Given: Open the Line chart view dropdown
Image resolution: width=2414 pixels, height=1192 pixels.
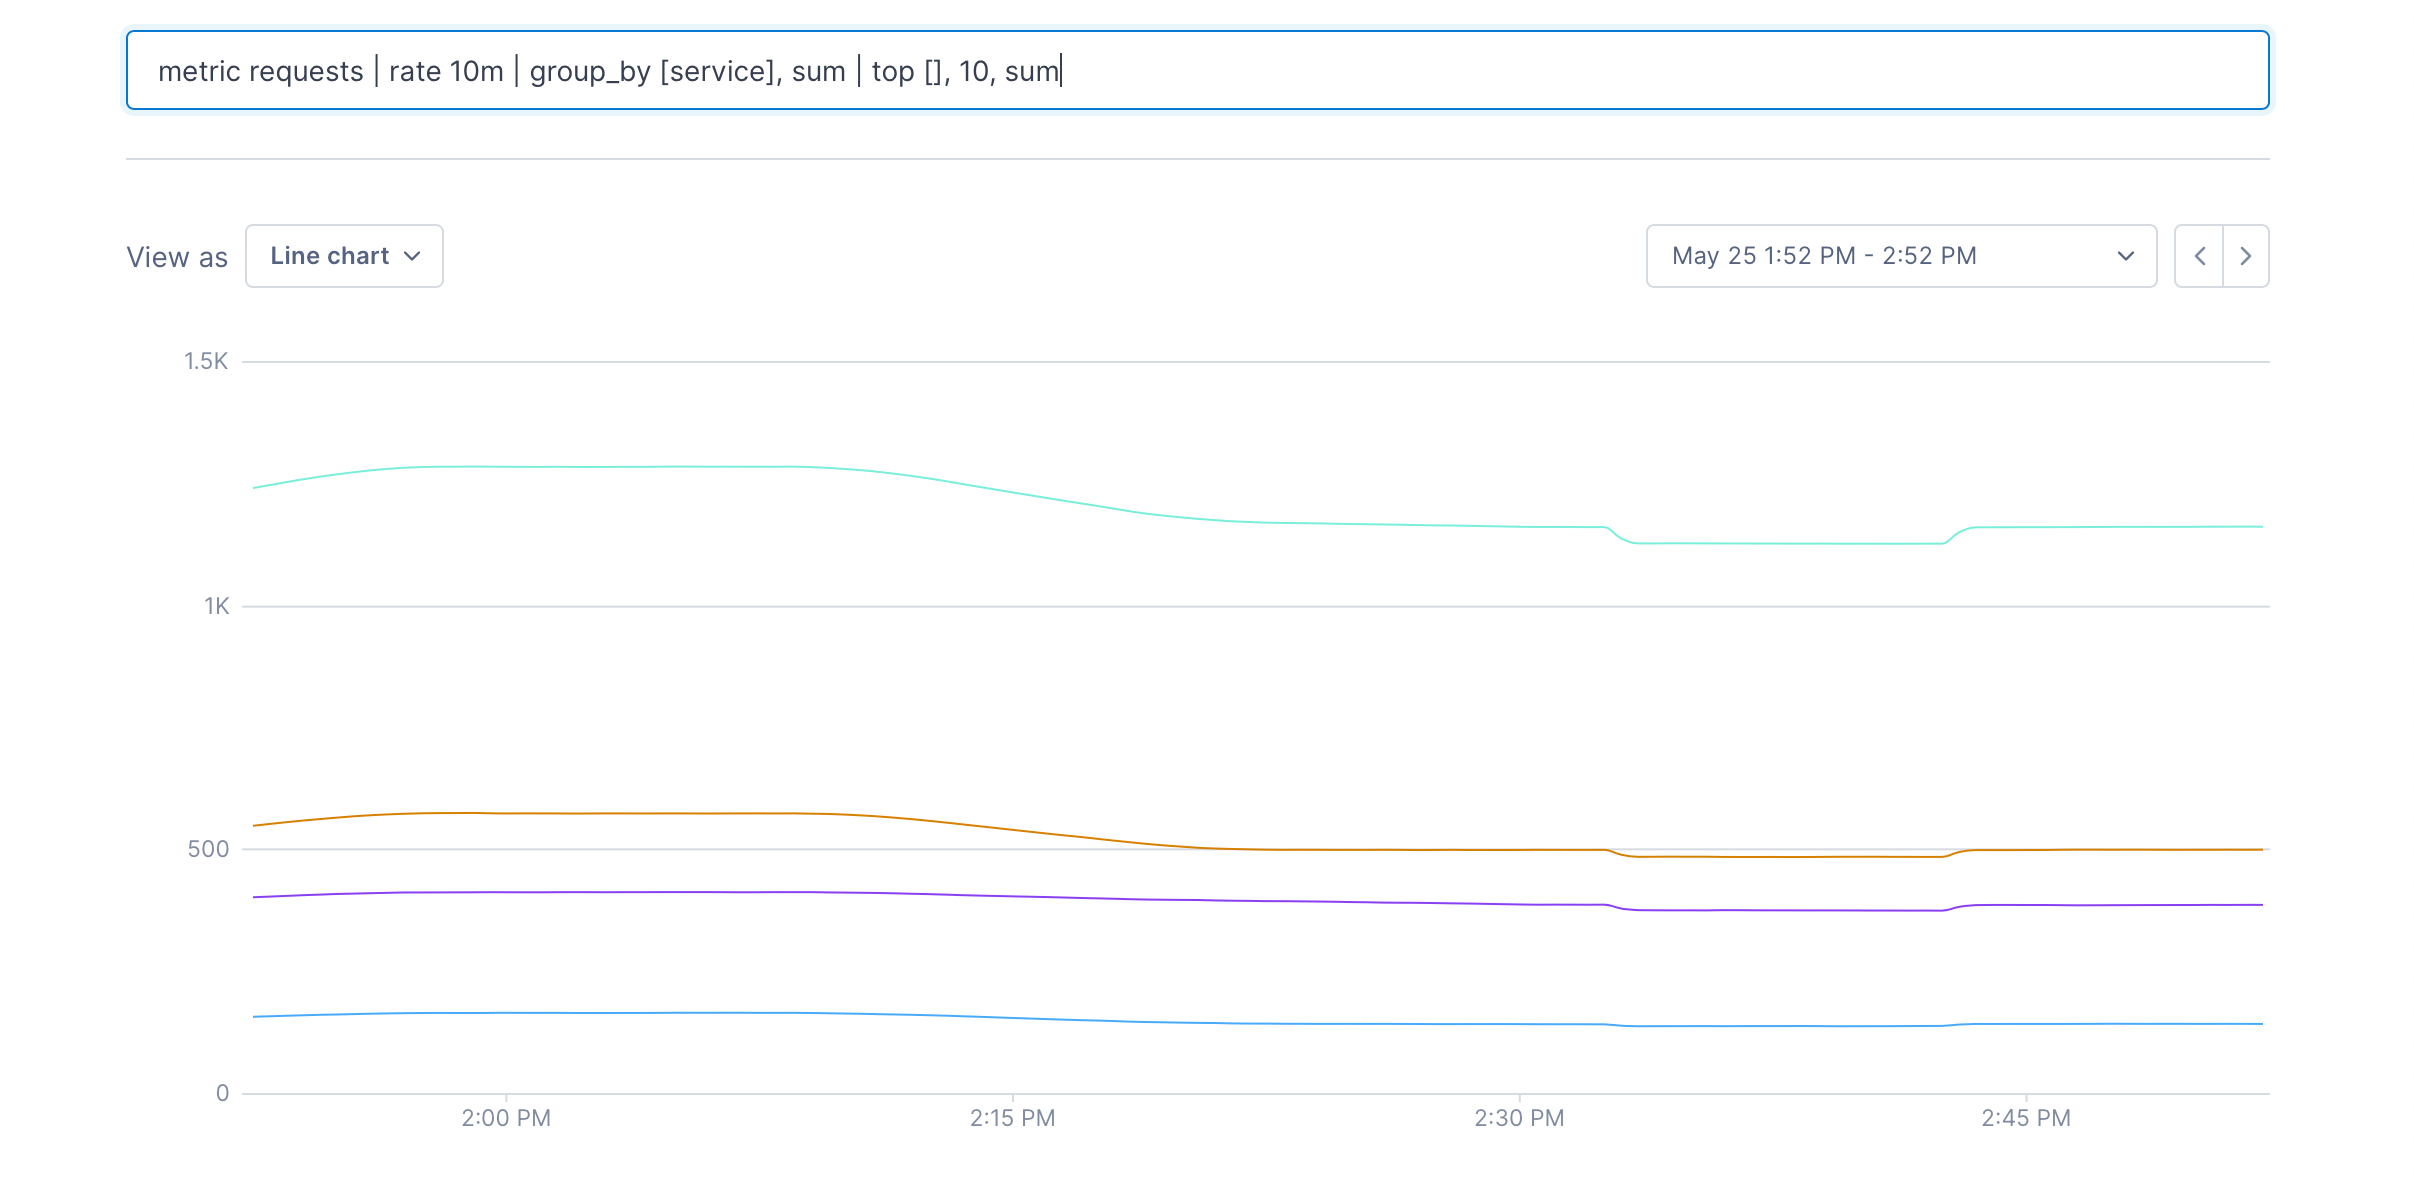Looking at the screenshot, I should [344, 256].
